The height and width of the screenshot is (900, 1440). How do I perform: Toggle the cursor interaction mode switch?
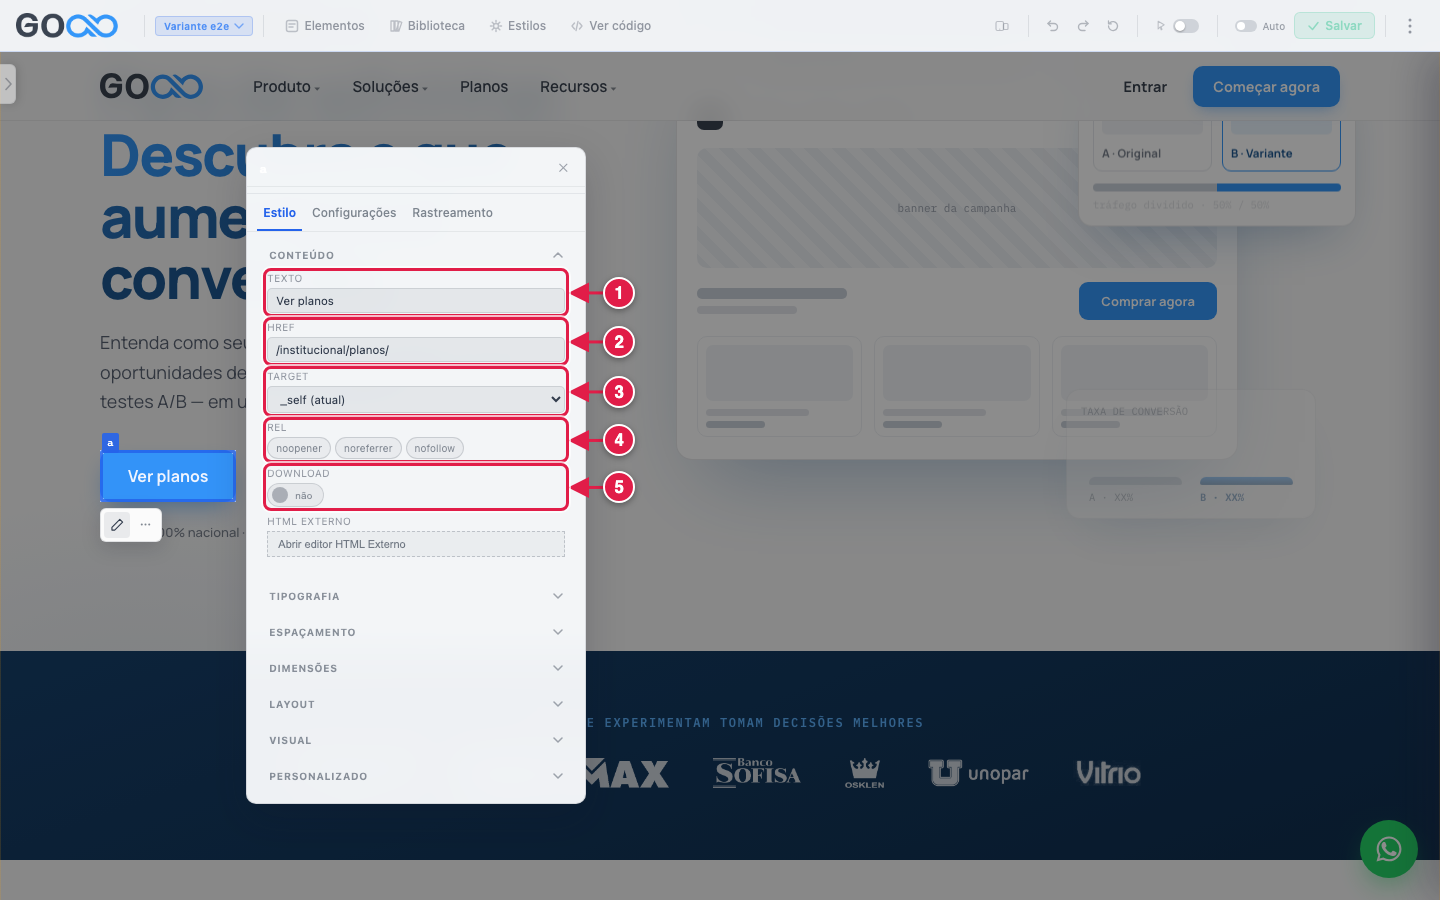(1186, 26)
